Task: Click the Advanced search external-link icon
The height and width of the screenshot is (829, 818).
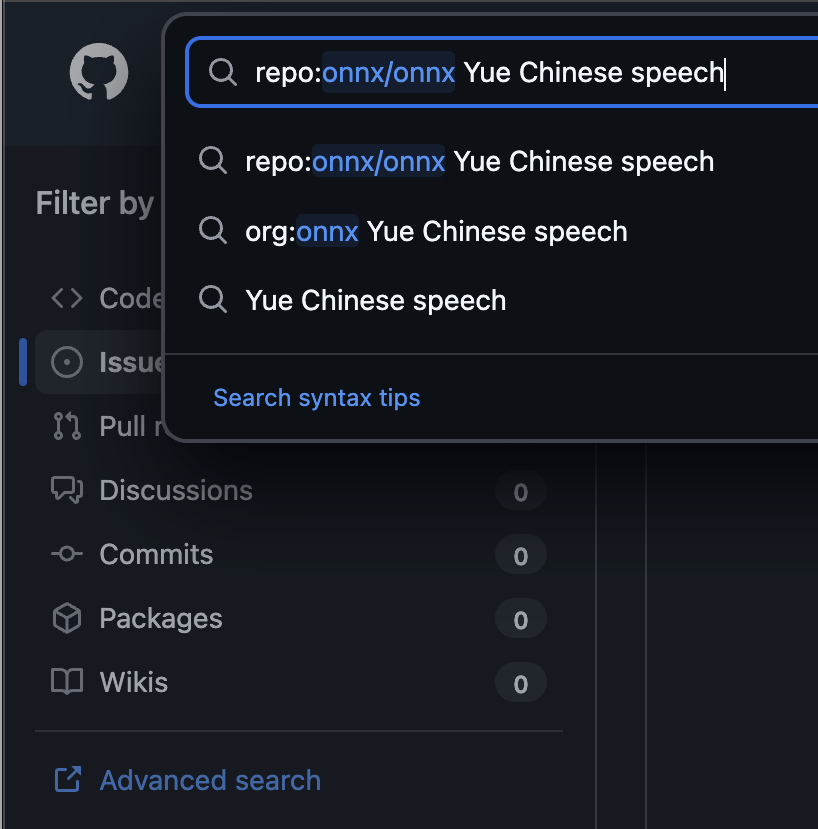Action: tap(67, 780)
